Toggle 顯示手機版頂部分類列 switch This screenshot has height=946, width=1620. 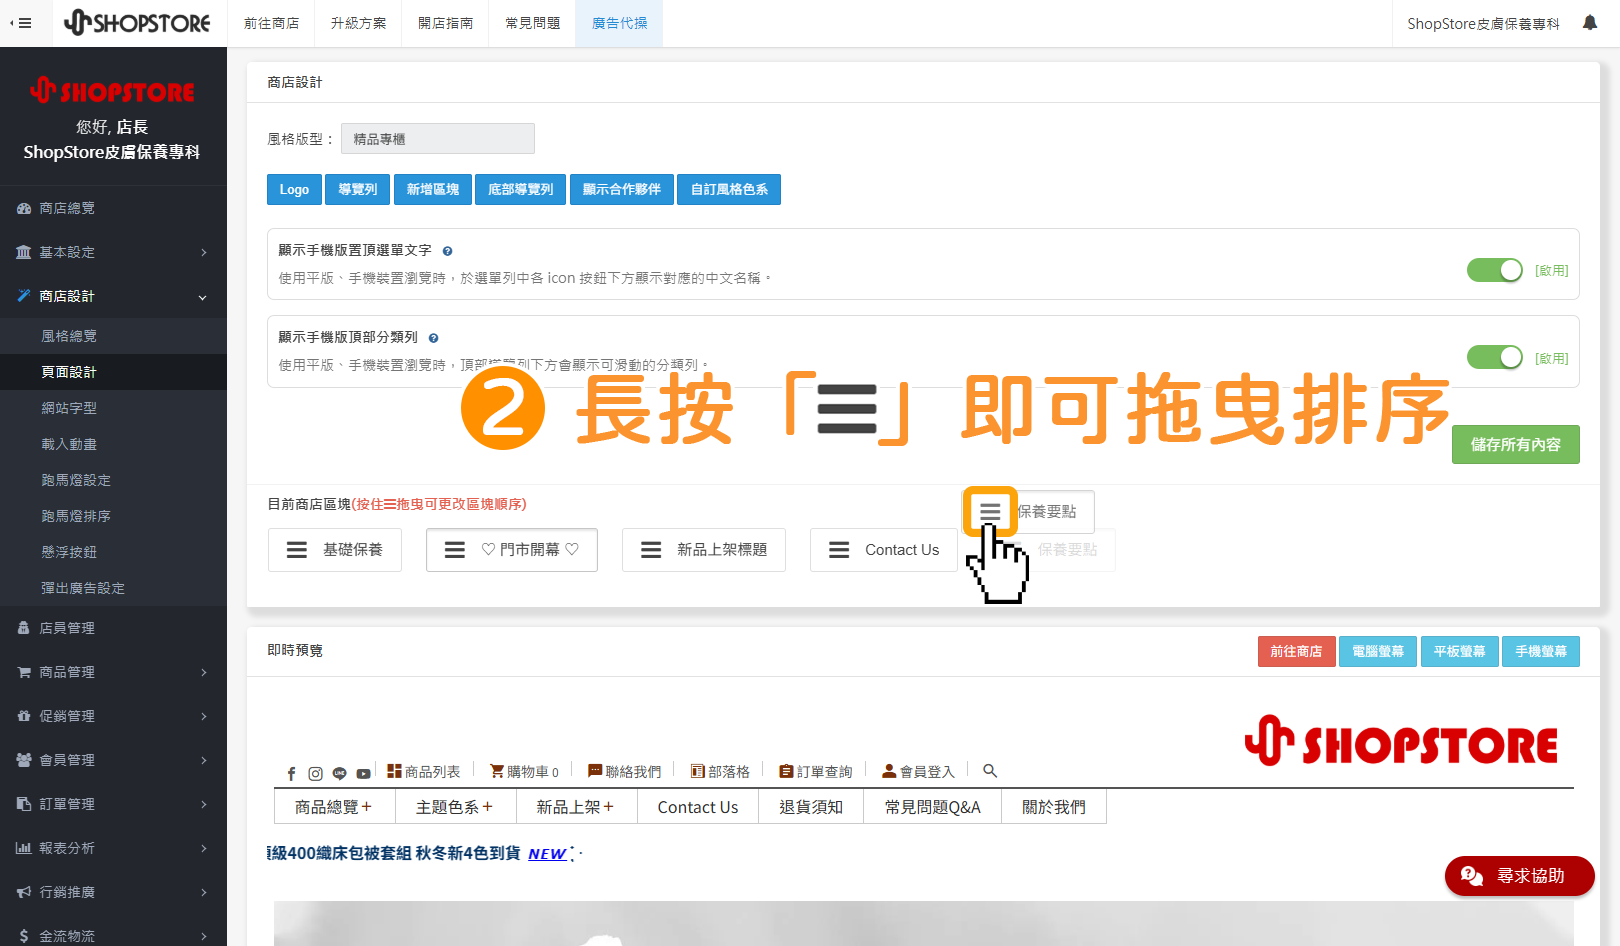tap(1495, 357)
